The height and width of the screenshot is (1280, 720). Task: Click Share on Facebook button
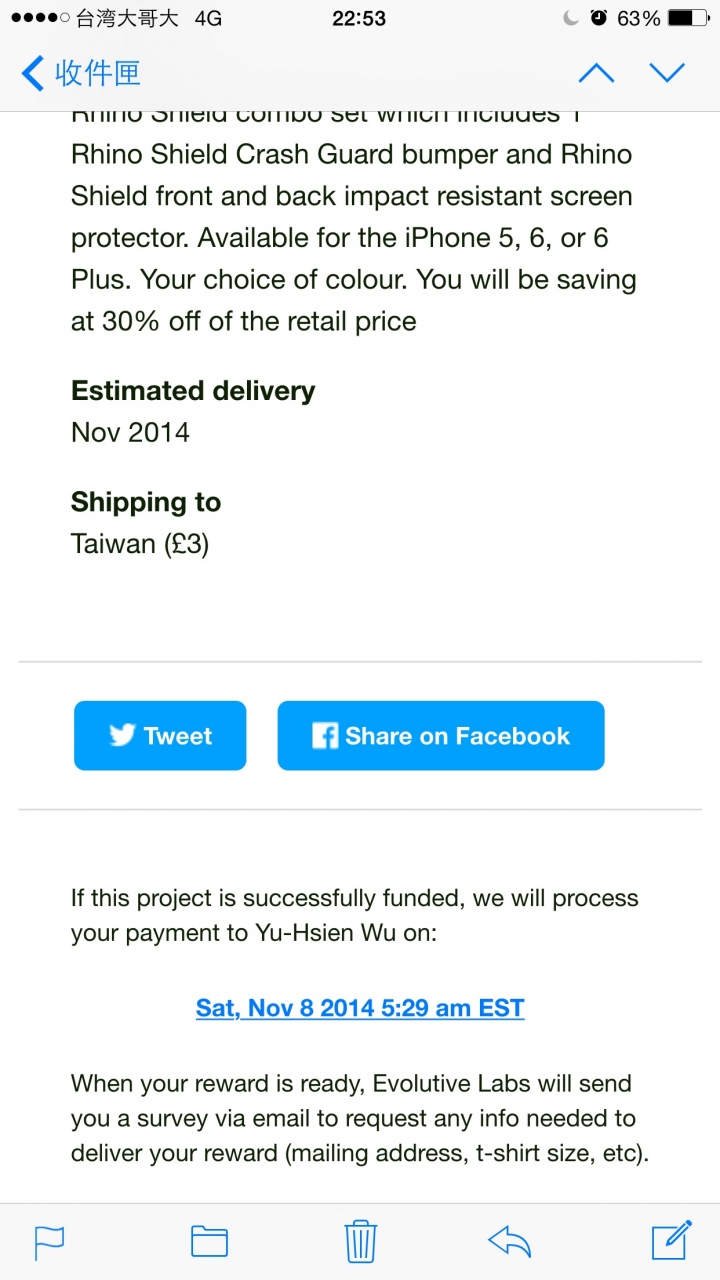tap(441, 736)
